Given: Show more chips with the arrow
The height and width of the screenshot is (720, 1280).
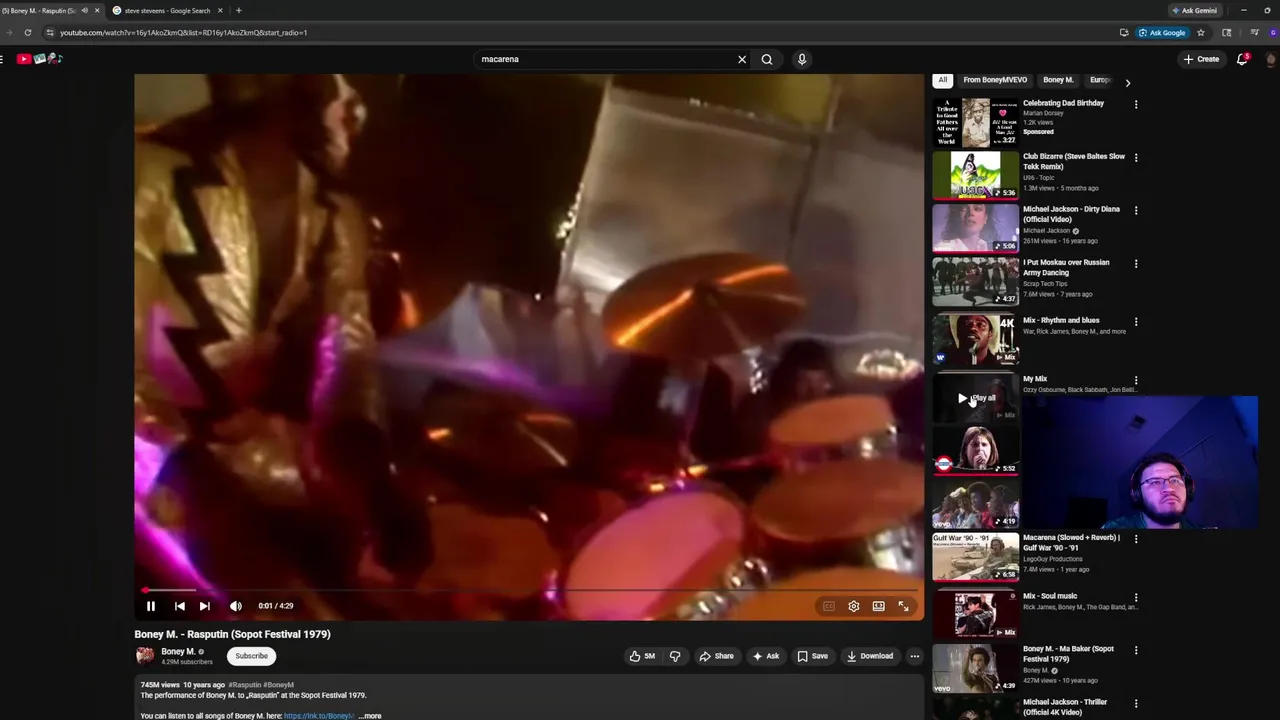Looking at the screenshot, I should point(1127,83).
